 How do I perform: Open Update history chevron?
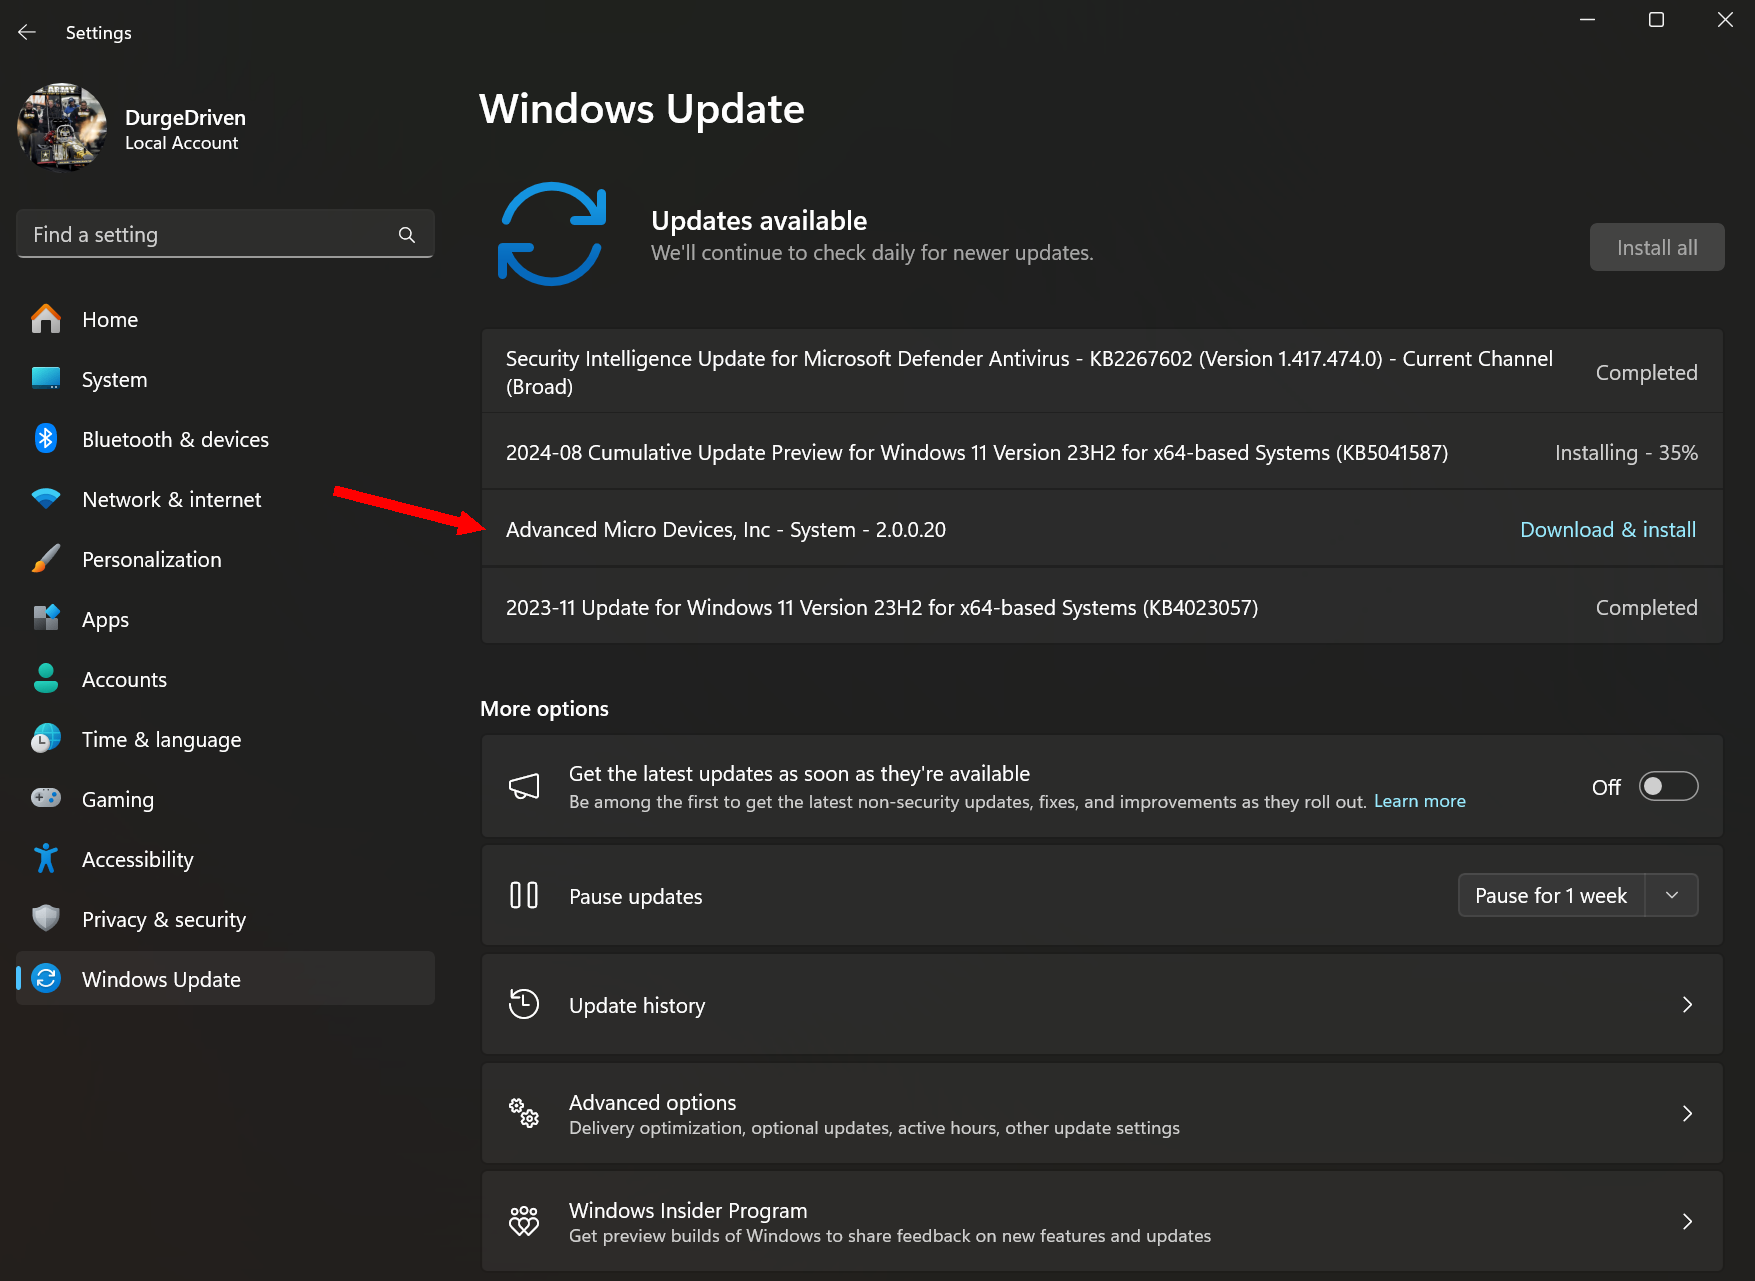(1687, 1004)
